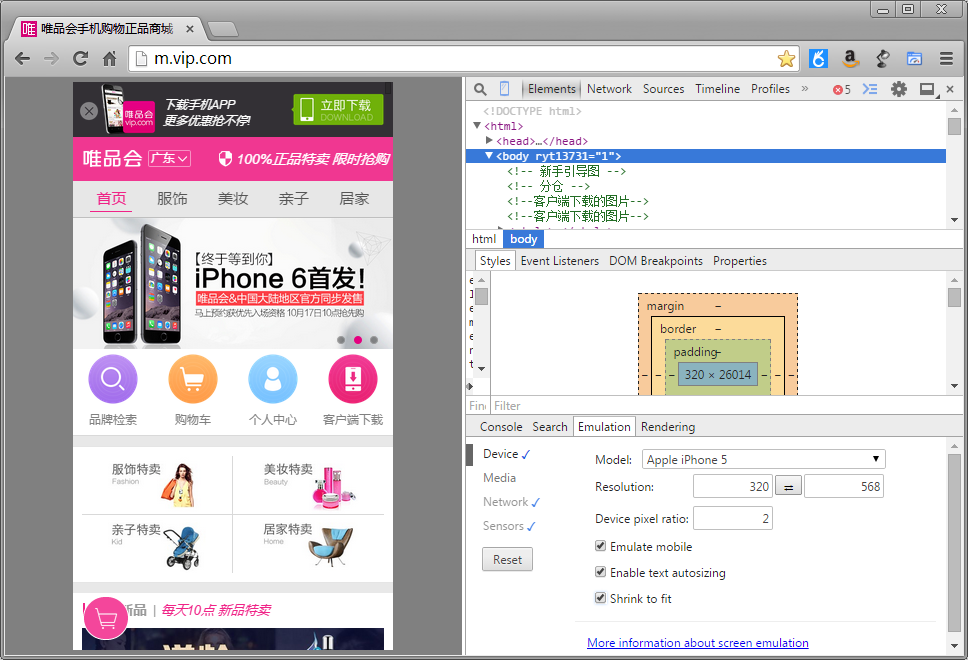Click the Reset emulation button
Screen dimensions: 968x660
[507, 559]
